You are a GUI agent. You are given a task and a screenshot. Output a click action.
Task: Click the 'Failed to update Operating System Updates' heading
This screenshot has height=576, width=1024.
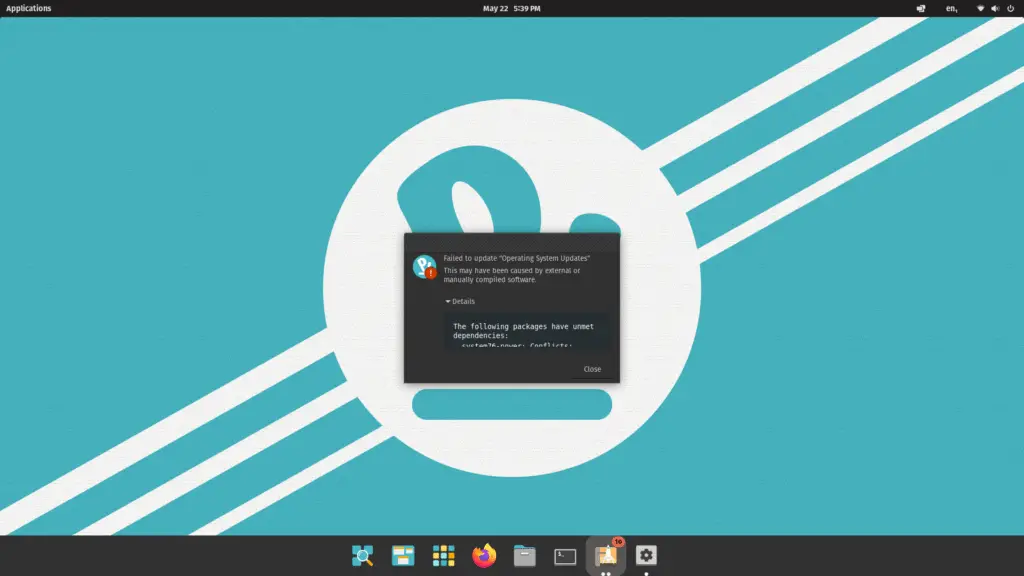click(516, 258)
